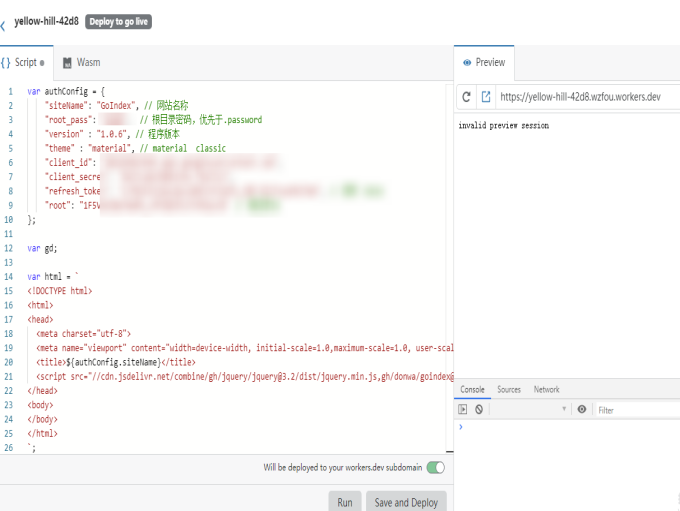Image resolution: width=680 pixels, height=511 pixels.
Task: Select the Preview tab
Action: click(x=484, y=62)
